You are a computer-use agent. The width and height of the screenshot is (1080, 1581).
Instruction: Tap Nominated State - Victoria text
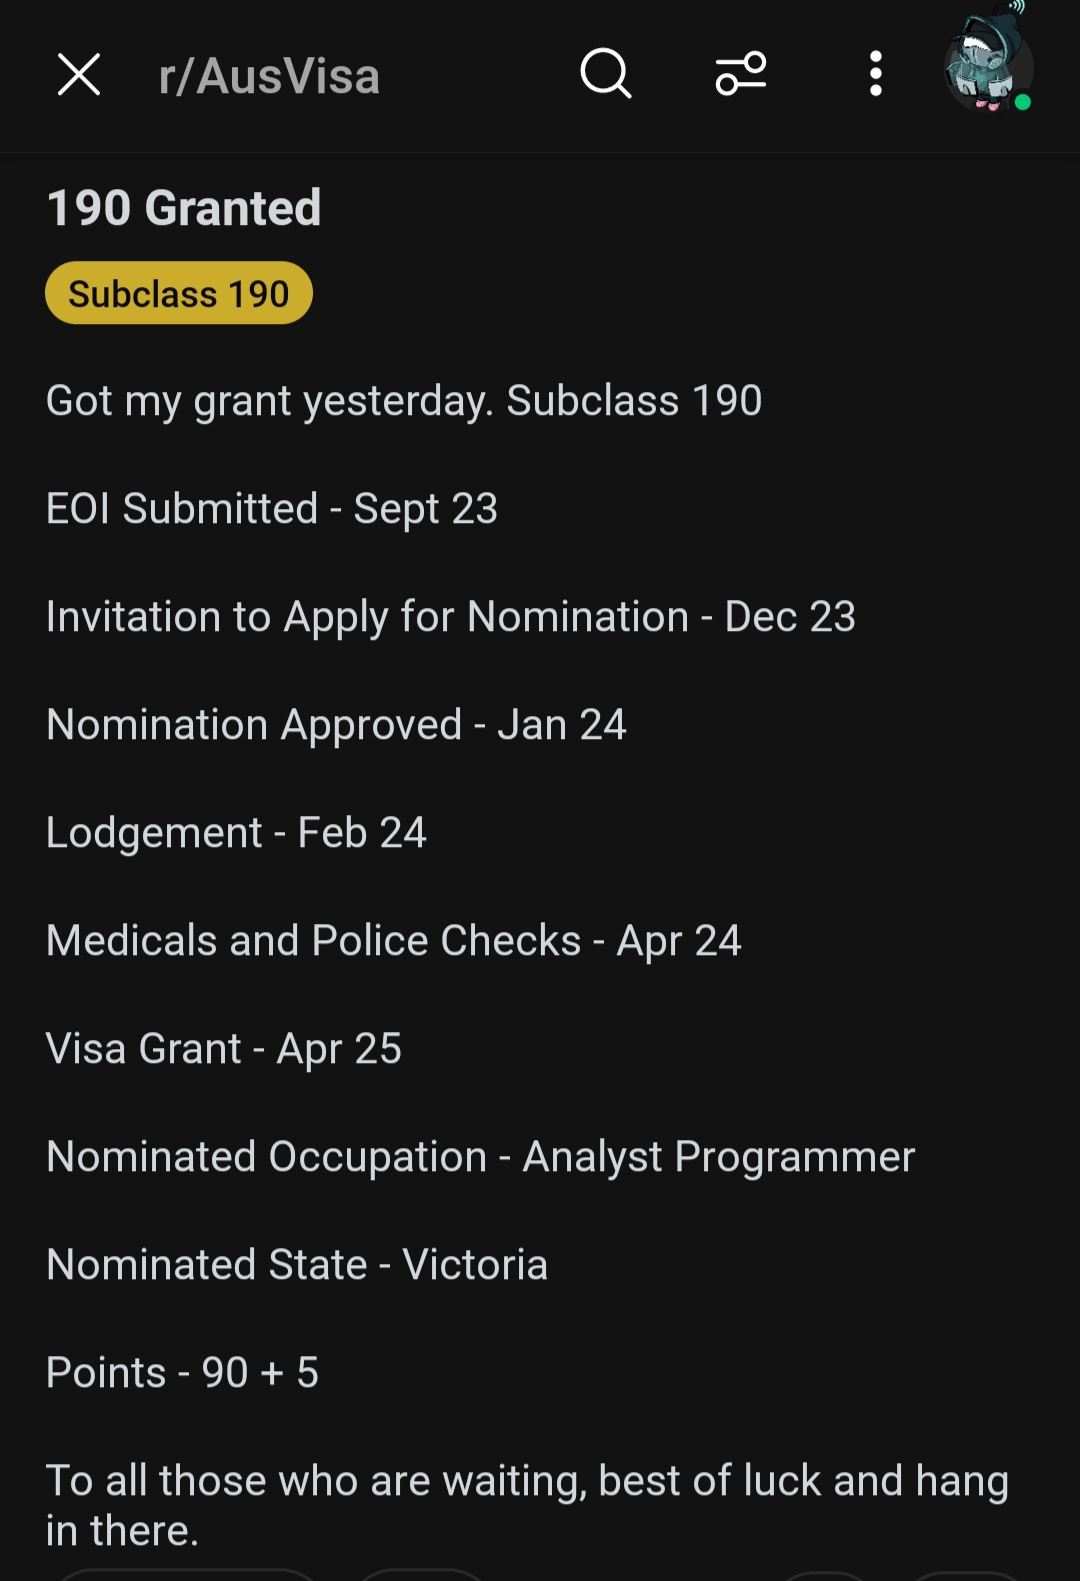tap(297, 1265)
